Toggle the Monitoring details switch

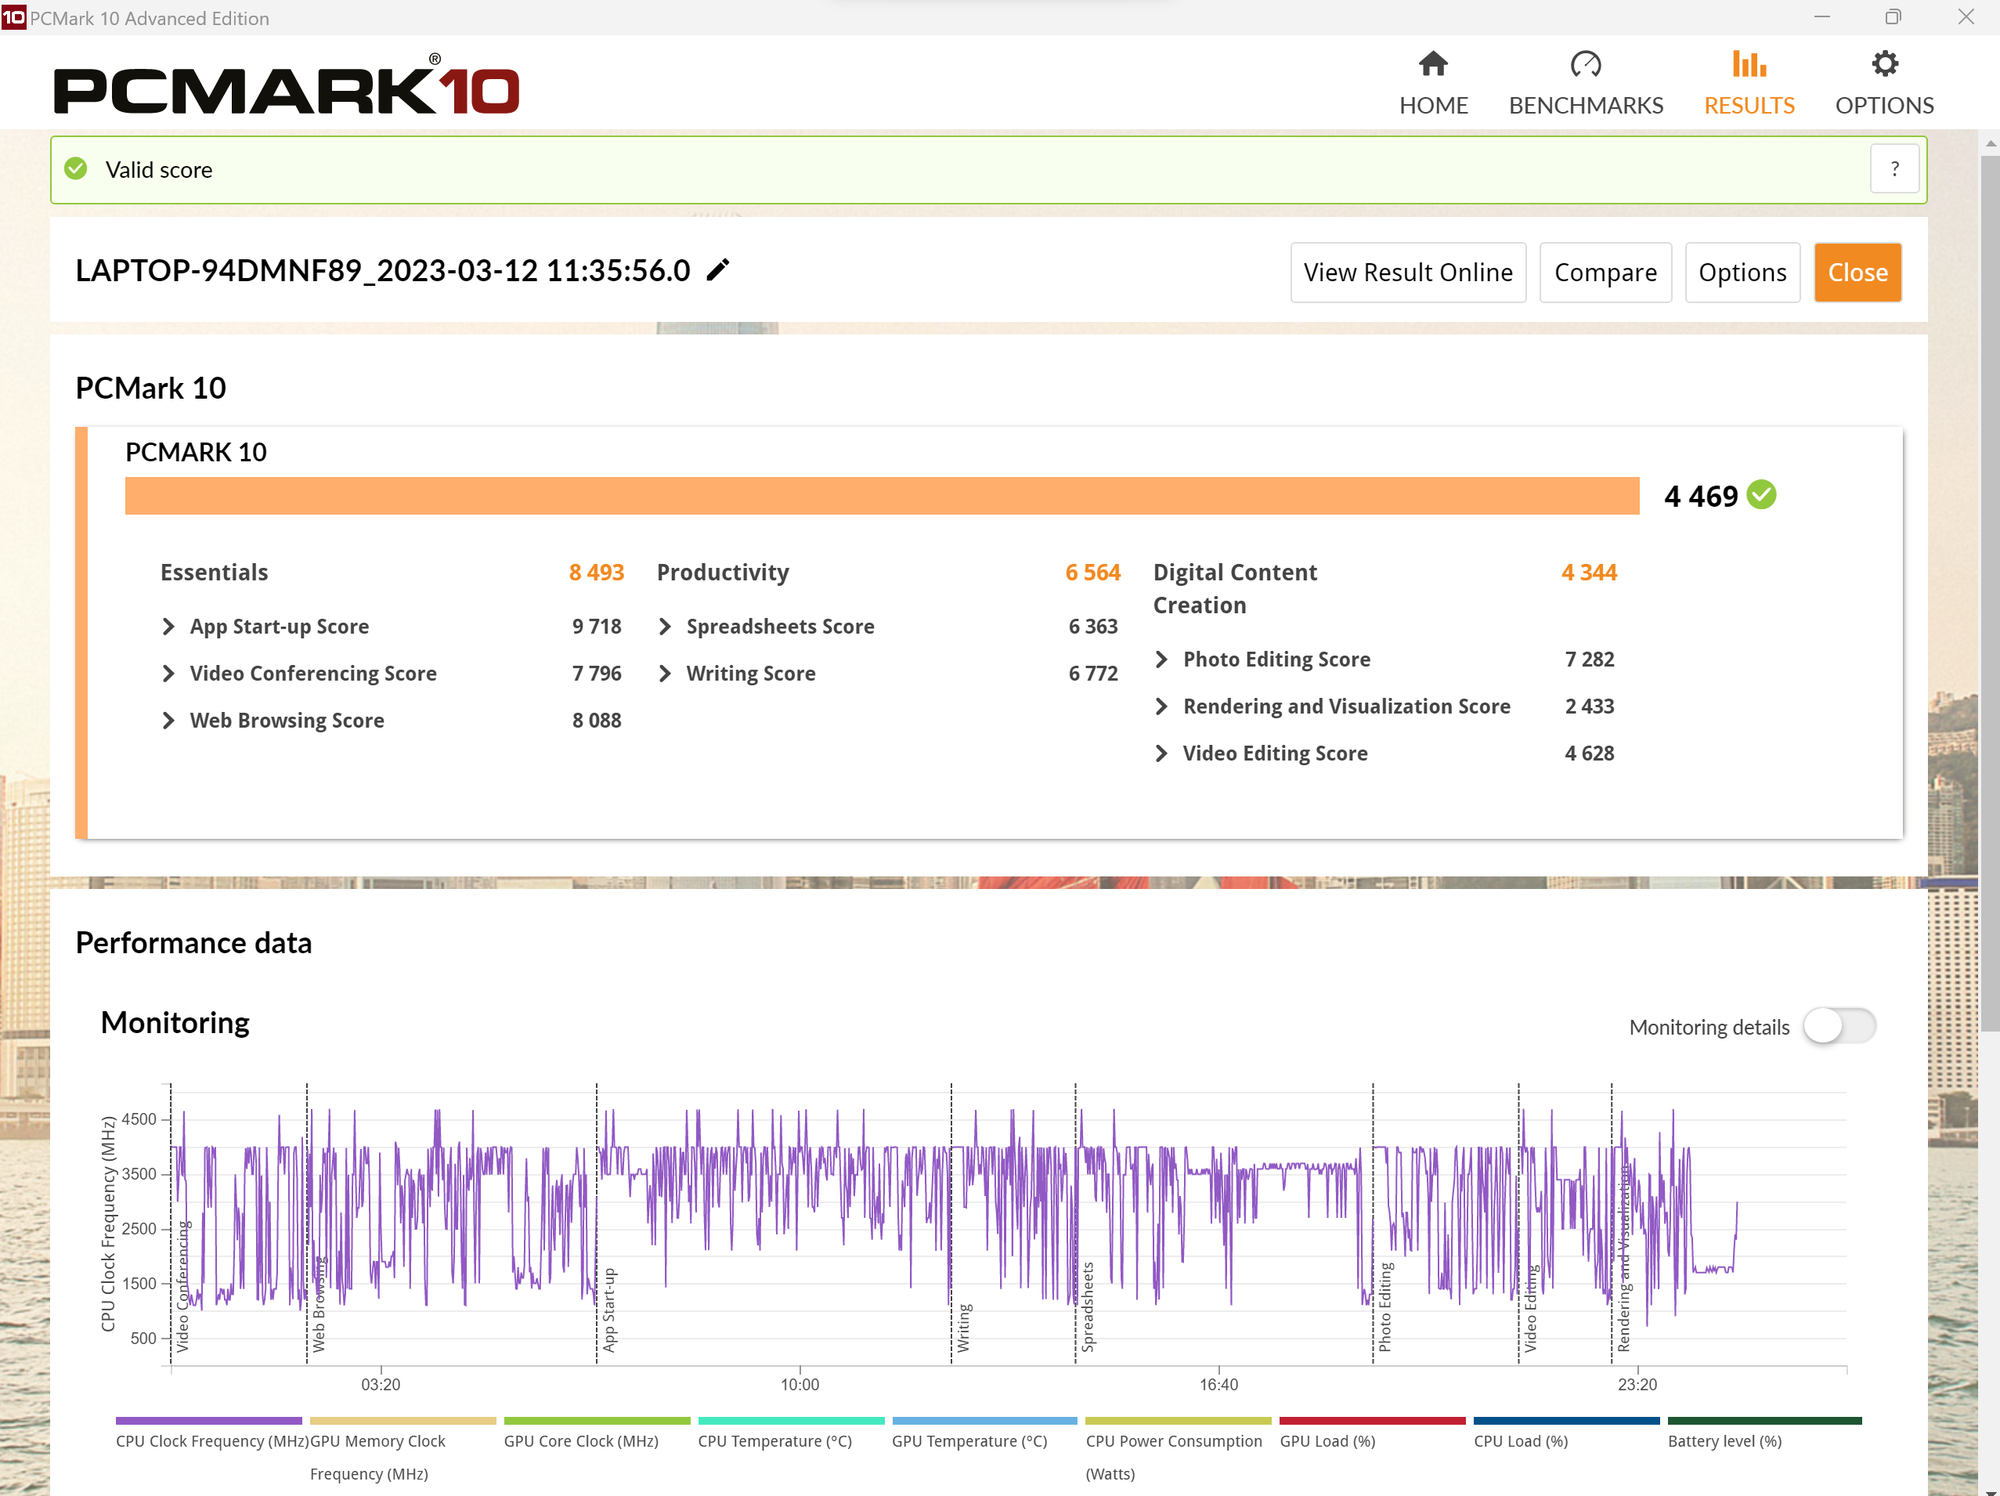(1839, 1026)
